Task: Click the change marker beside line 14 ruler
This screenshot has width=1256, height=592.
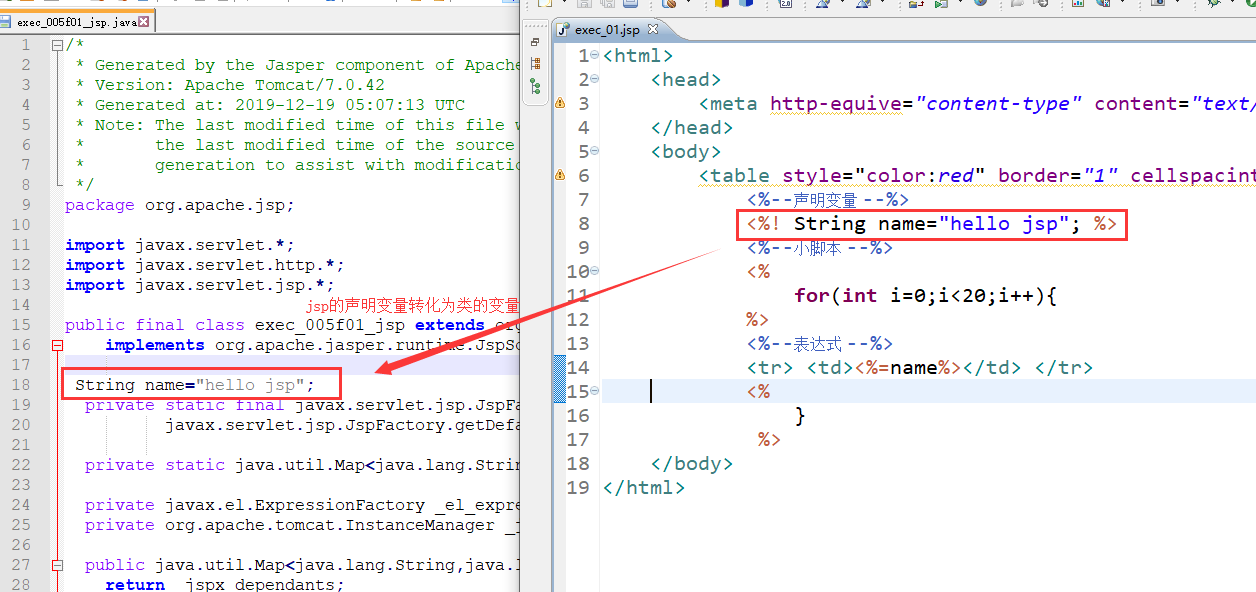Action: (559, 378)
